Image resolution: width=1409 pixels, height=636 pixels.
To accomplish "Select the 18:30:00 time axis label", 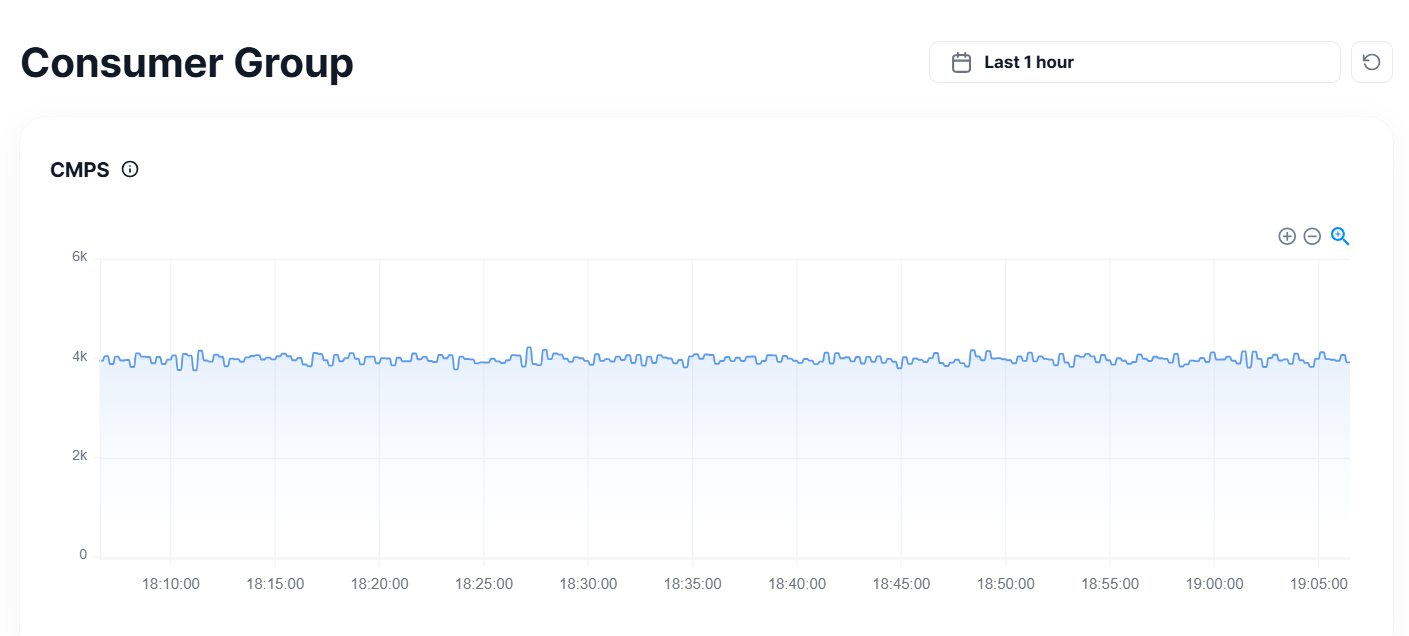I will (x=588, y=584).
